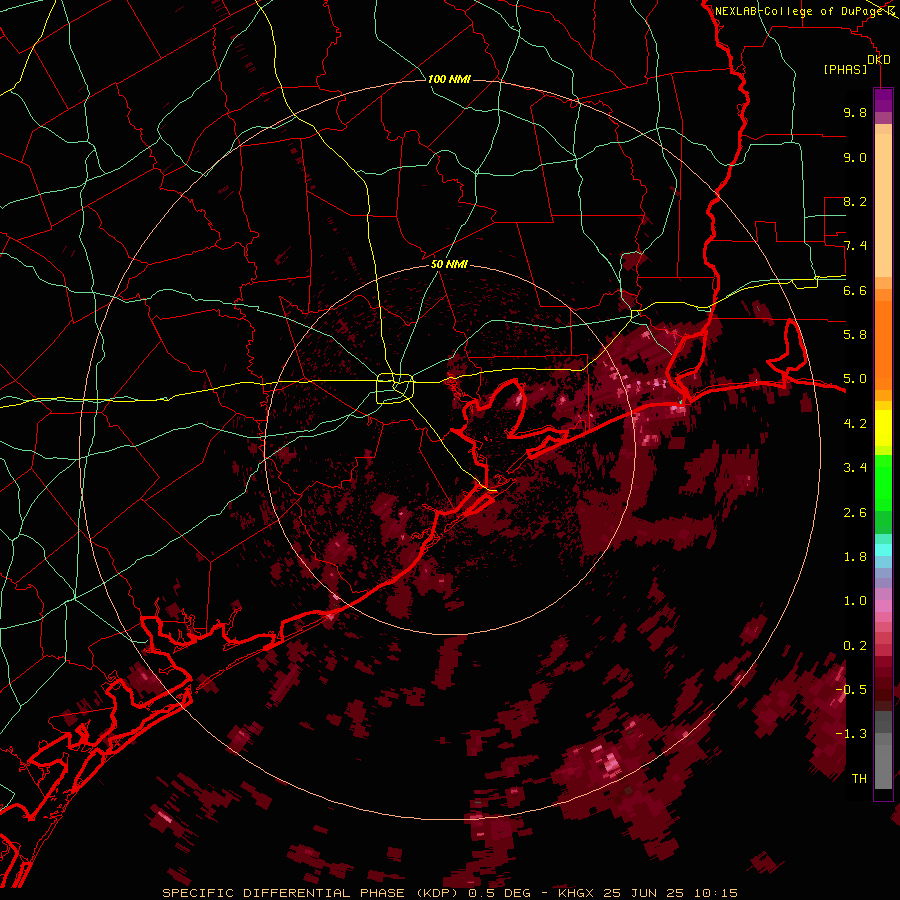
Task: Click the 8.2 legend value
Action: [855, 201]
